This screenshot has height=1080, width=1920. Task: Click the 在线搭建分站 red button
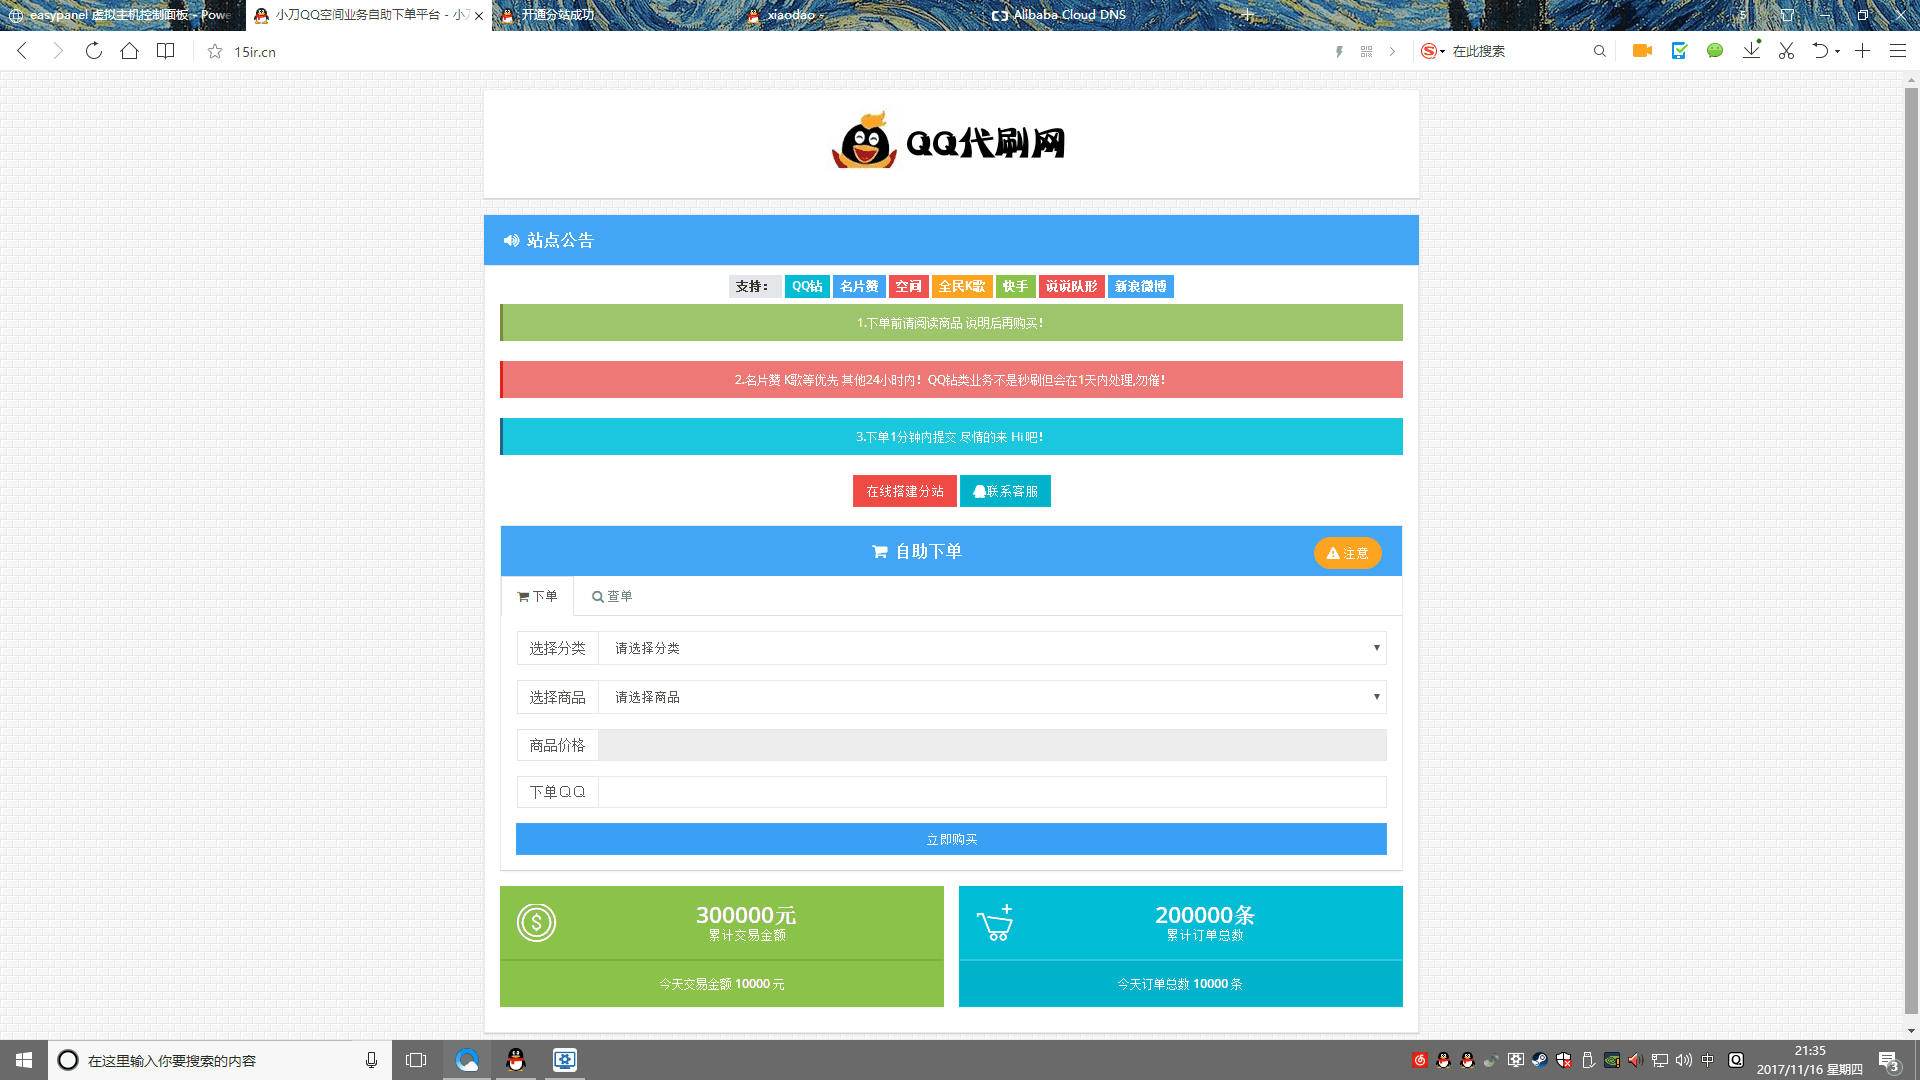click(x=904, y=491)
